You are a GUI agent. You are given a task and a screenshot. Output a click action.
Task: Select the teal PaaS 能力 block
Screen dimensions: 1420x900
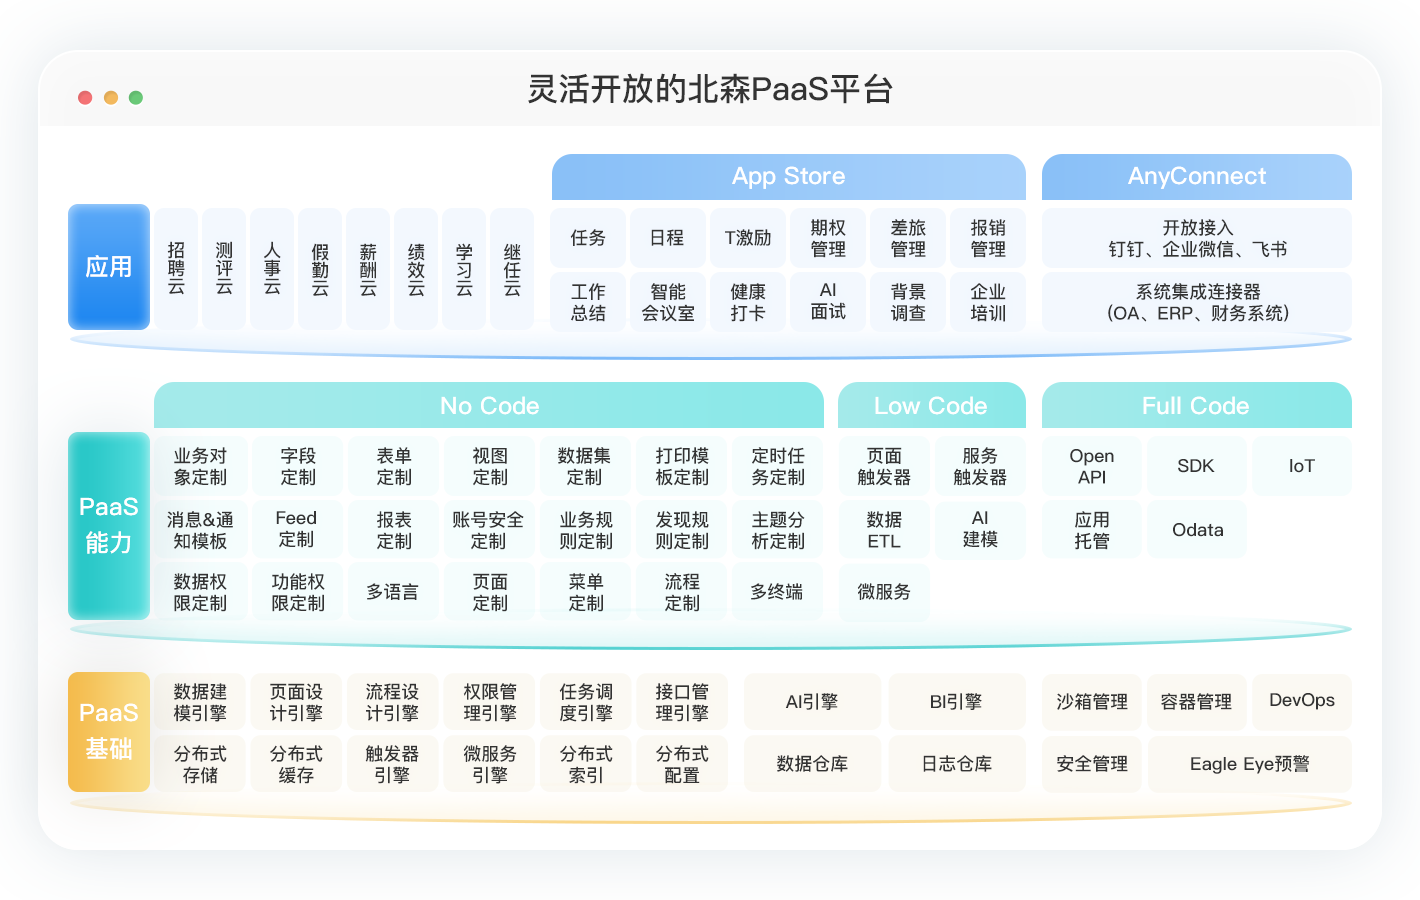click(x=109, y=525)
